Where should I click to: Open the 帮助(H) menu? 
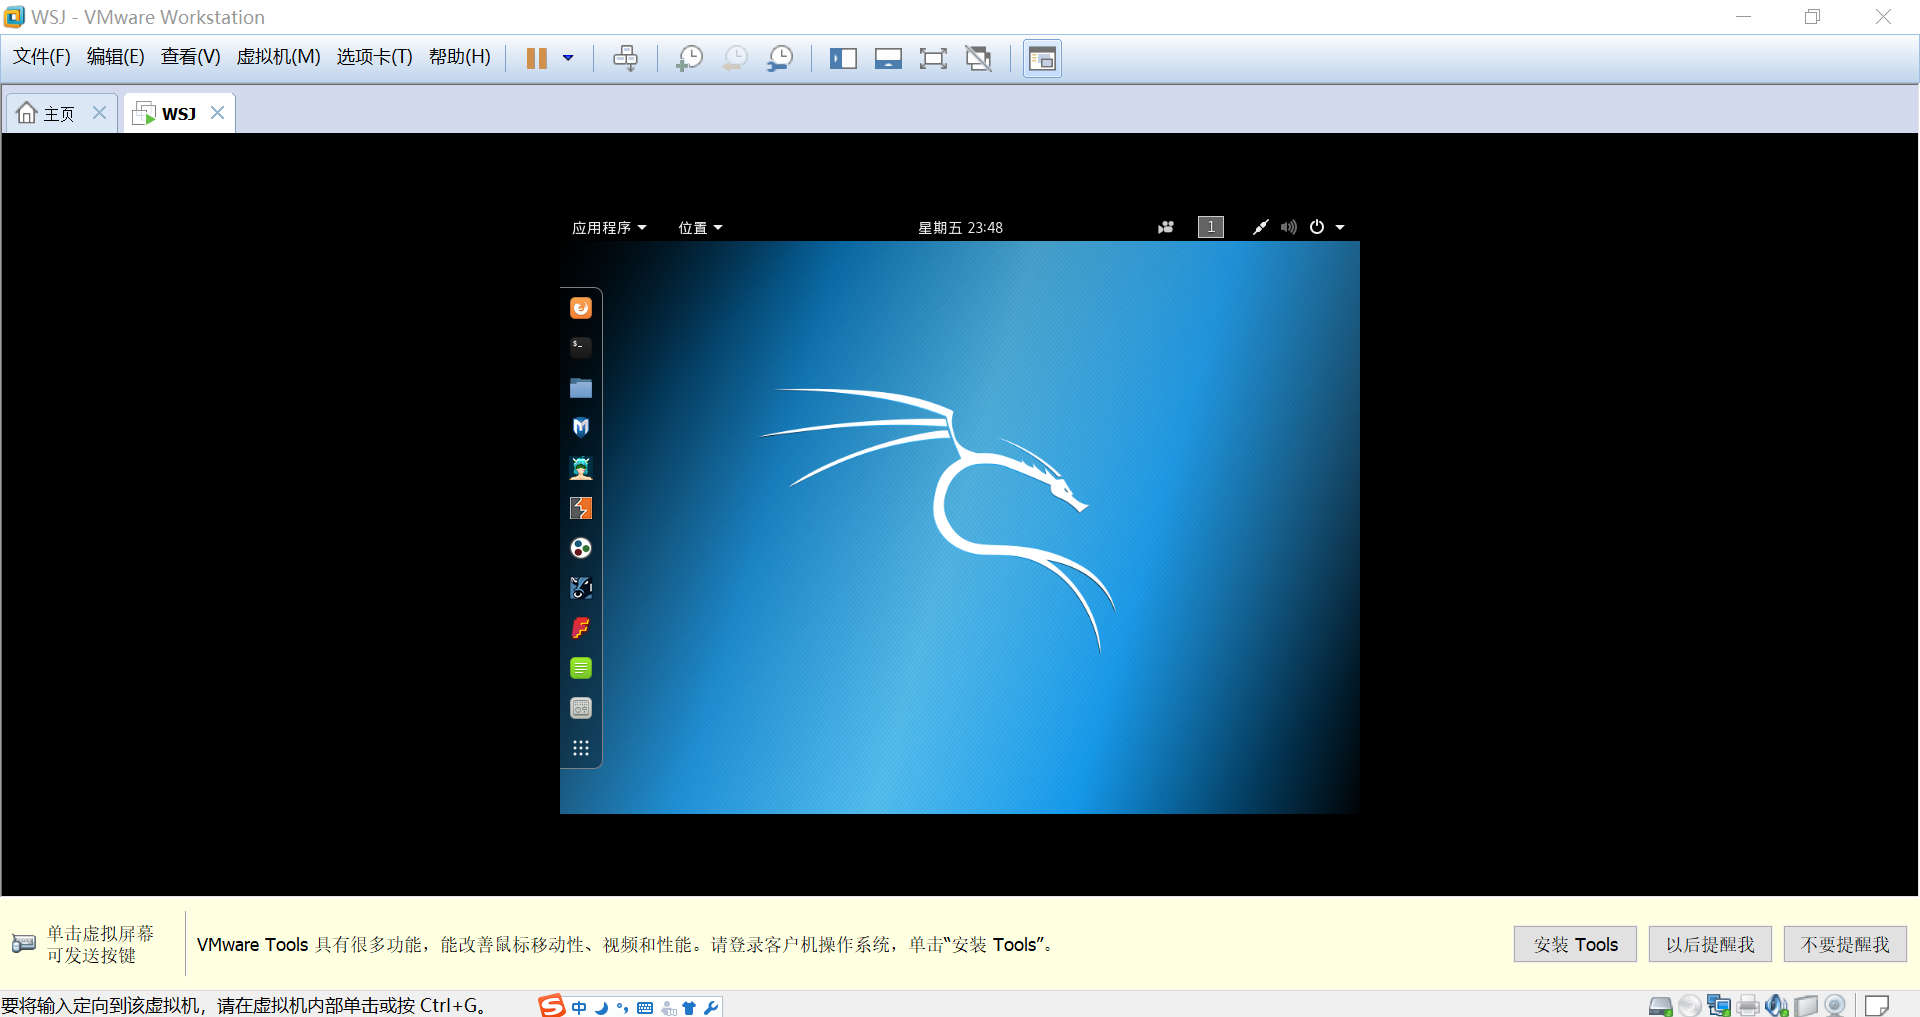(459, 57)
